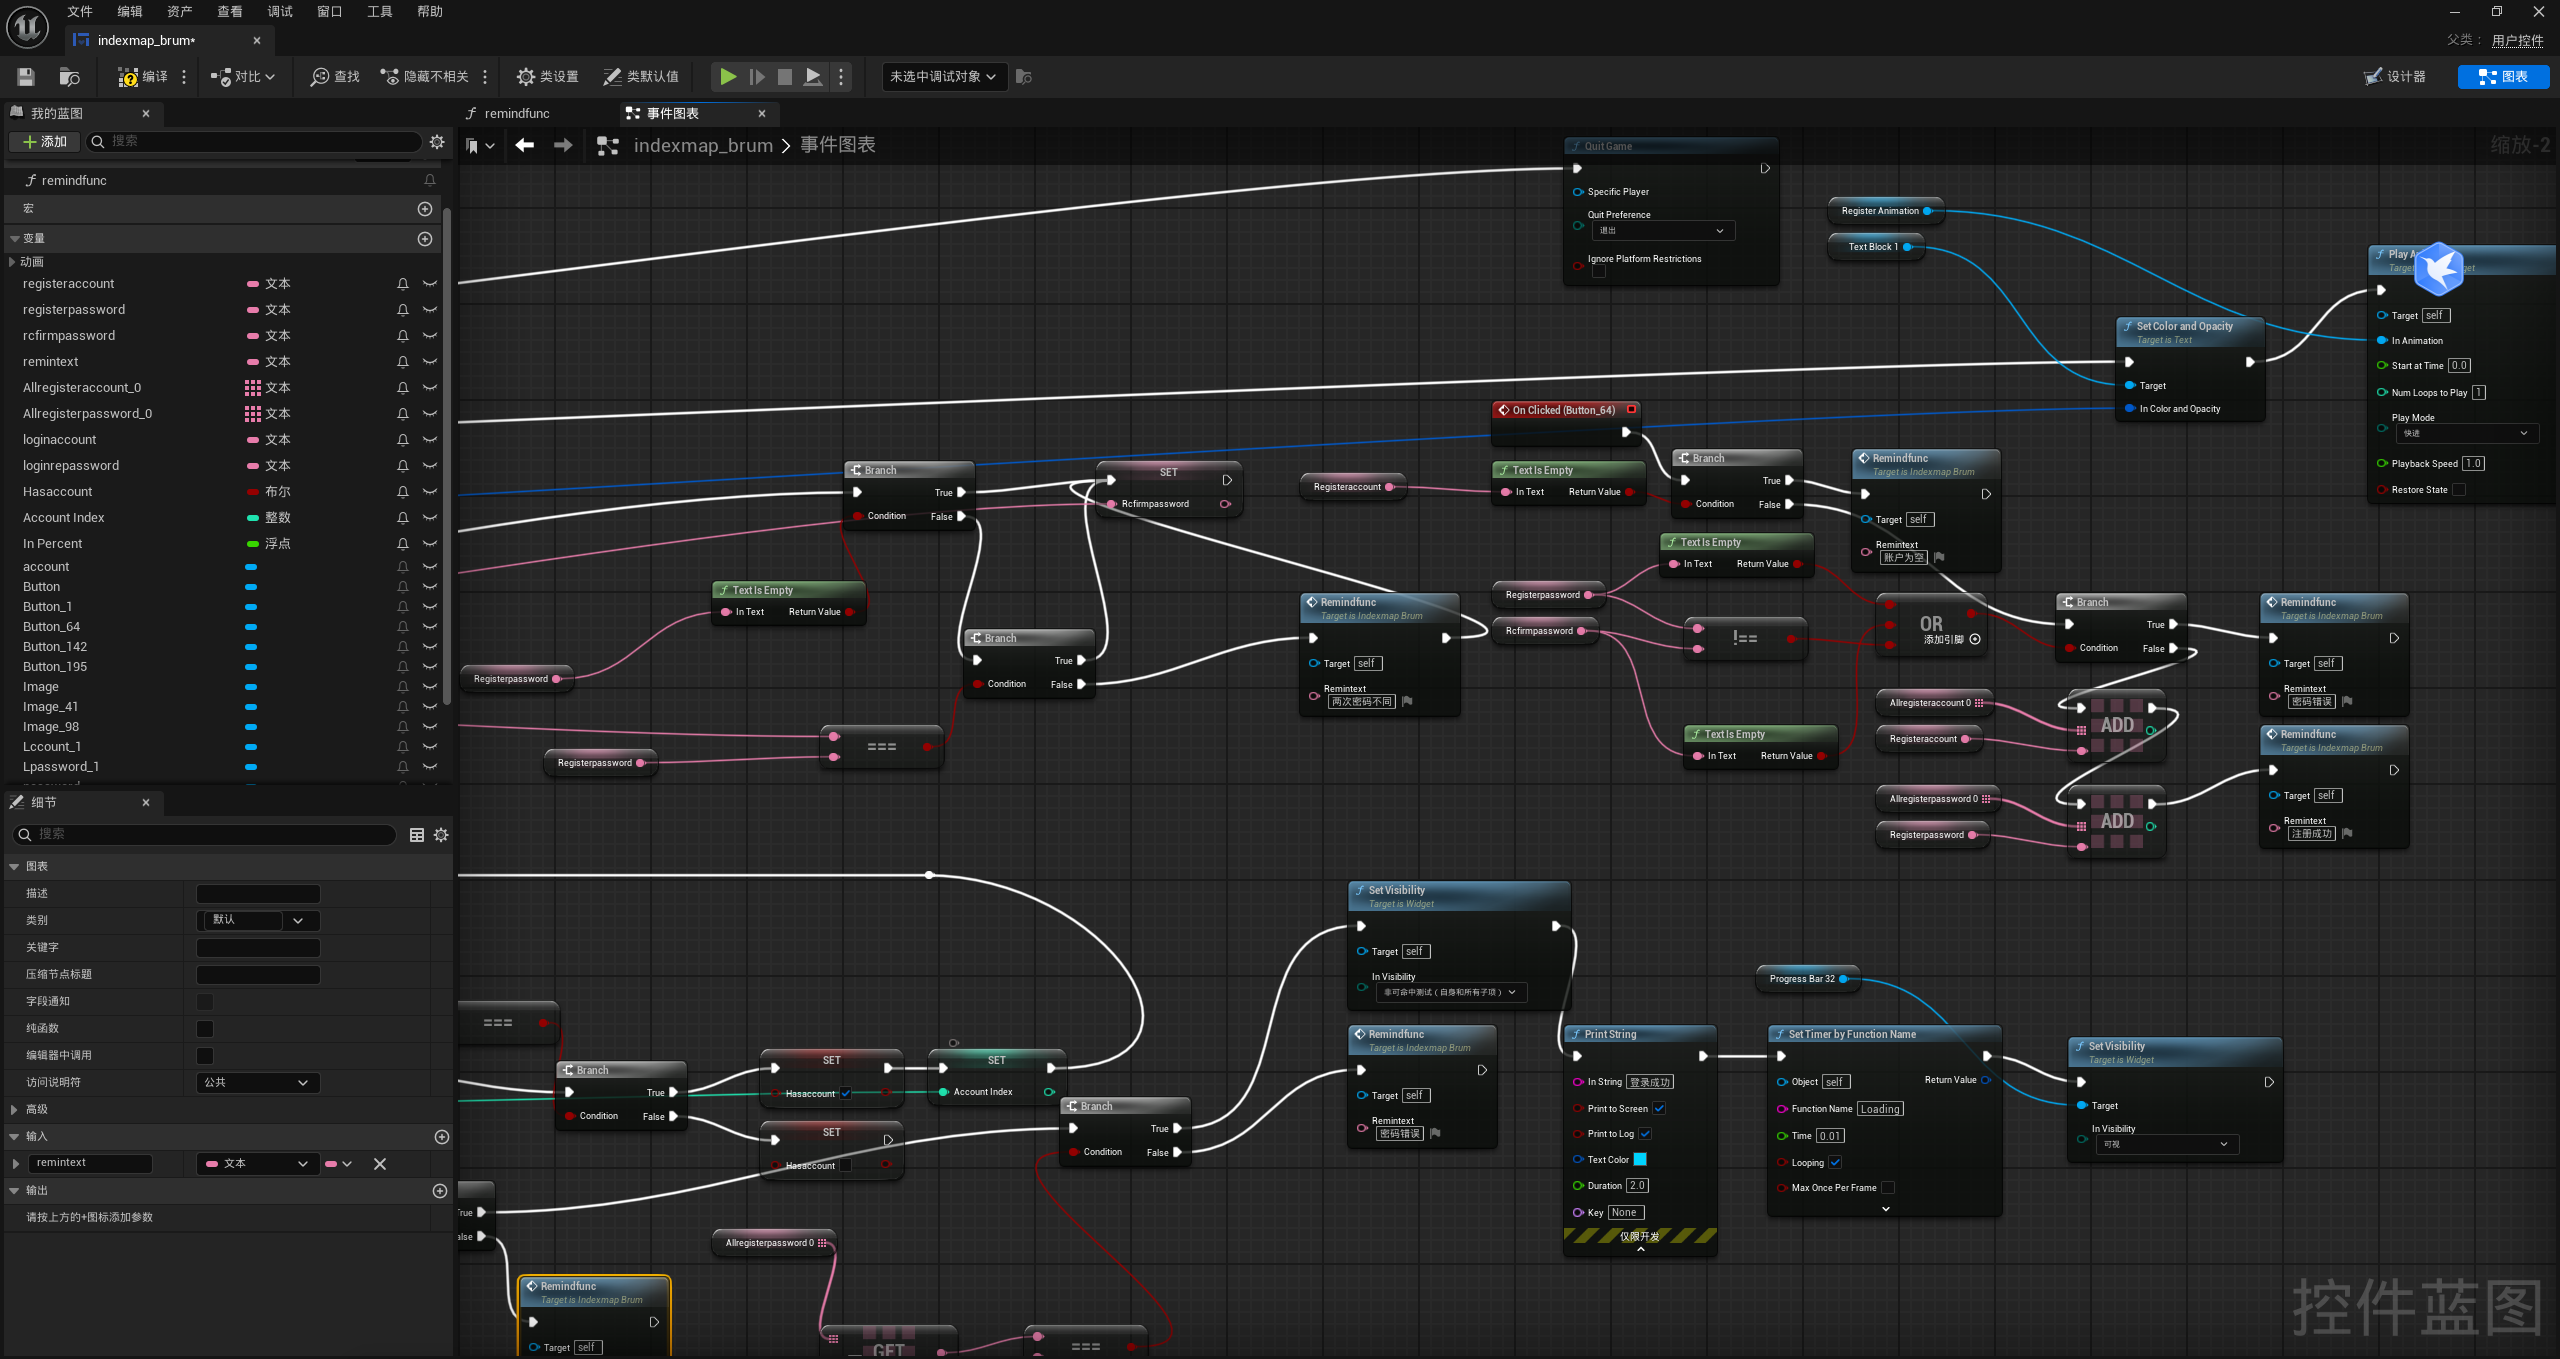Expand the 高级 advanced section

[14, 1110]
